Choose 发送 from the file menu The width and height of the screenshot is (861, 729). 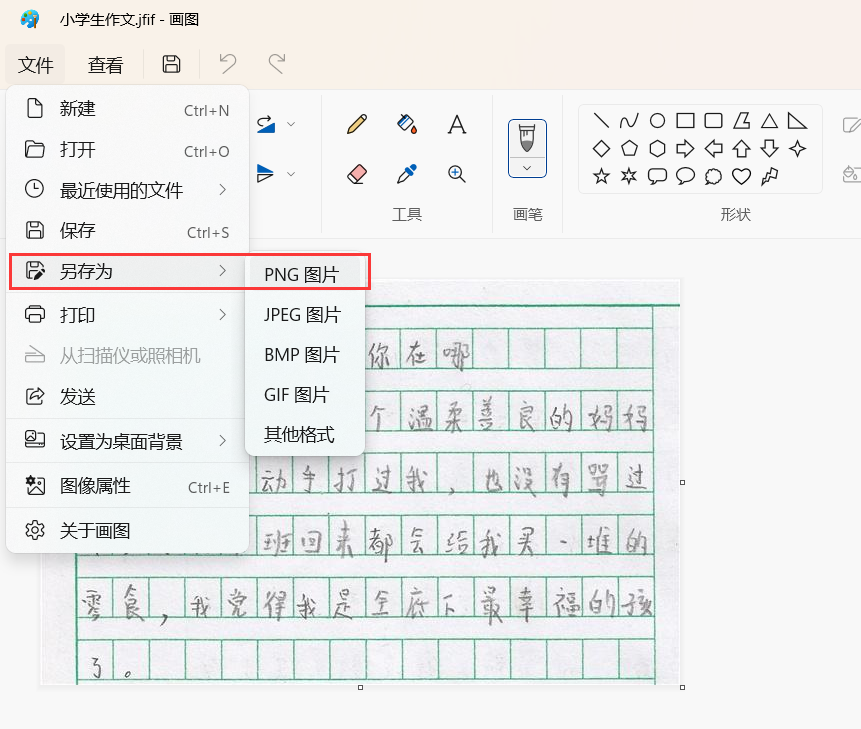tap(127, 396)
